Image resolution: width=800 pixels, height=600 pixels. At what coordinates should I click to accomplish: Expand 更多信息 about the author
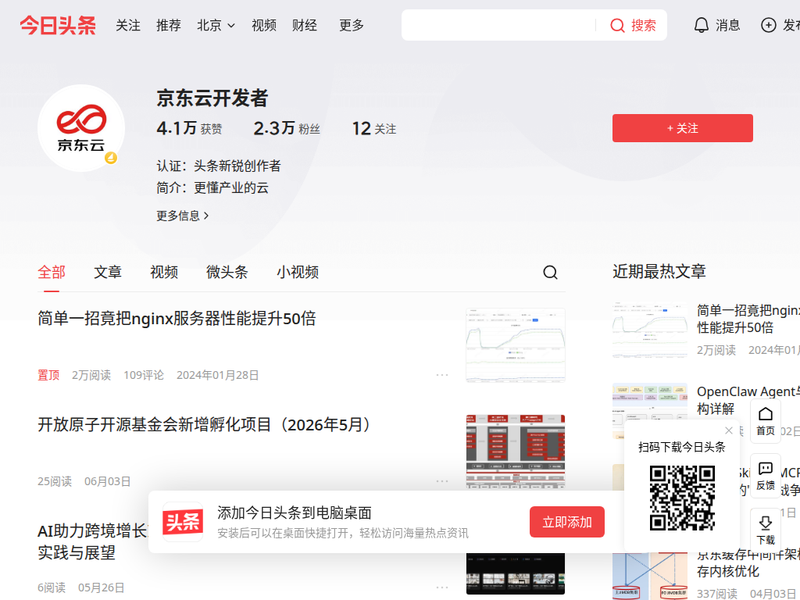183,216
